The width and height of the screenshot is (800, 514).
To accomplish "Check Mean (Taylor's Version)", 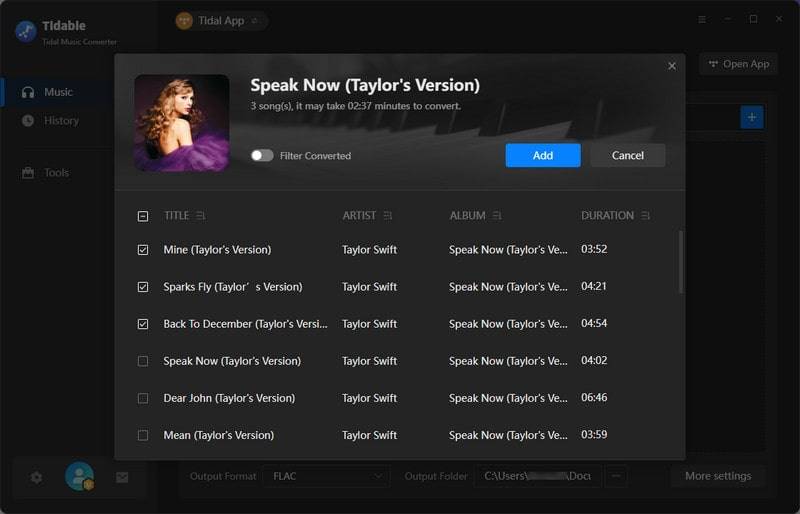I will click(x=143, y=435).
